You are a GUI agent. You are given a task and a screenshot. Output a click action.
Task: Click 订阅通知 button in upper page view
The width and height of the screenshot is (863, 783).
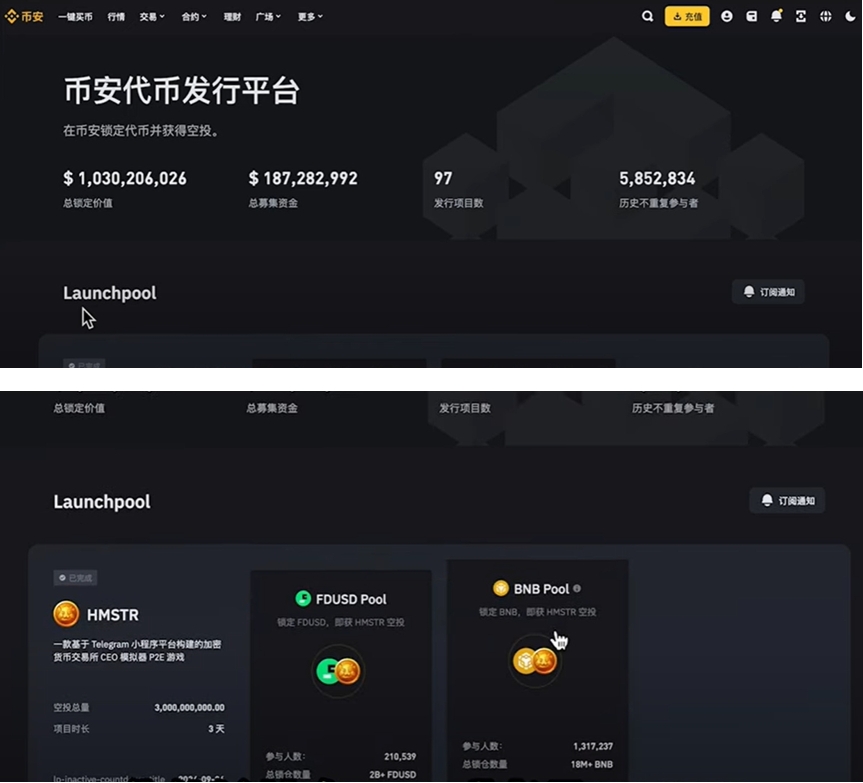(768, 292)
